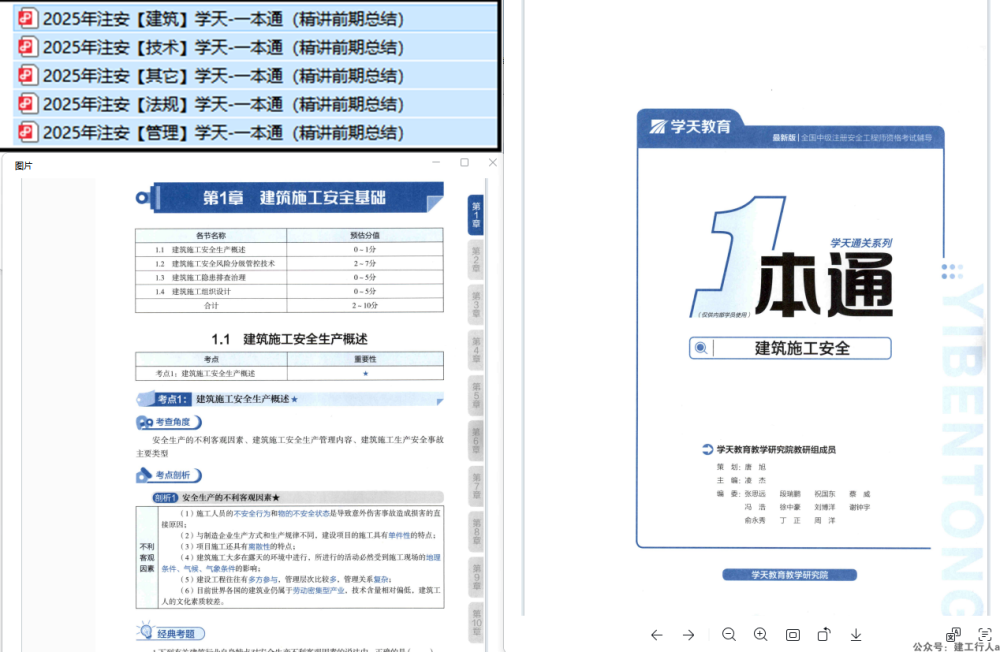Click the PDF icon of the 【技术】 file
The height and width of the screenshot is (652, 1000).
(27, 47)
